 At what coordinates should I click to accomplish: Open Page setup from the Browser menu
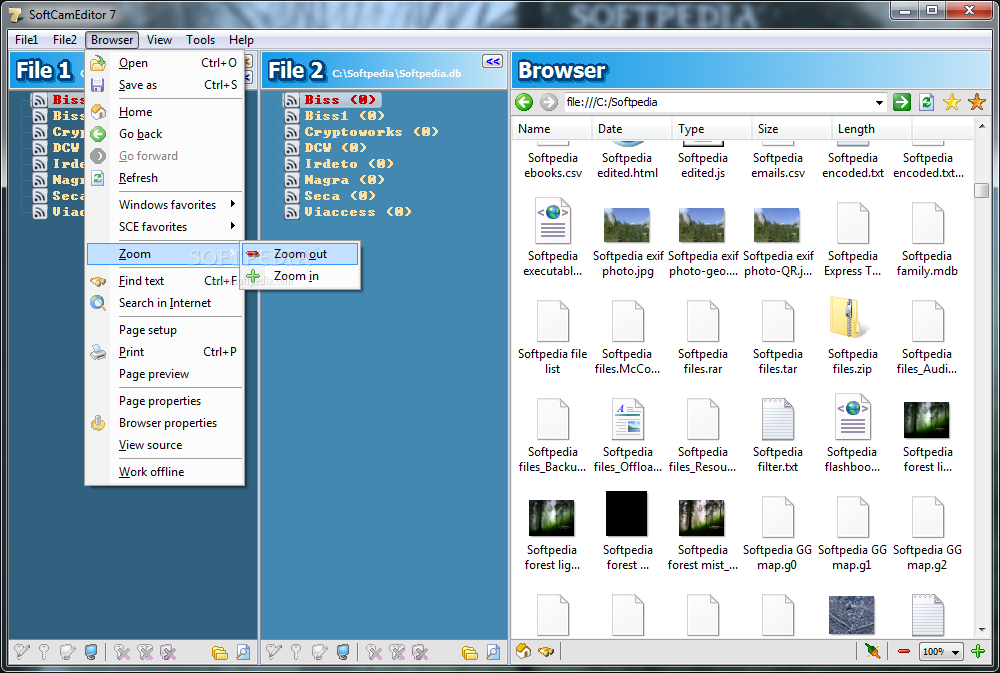tap(165, 330)
